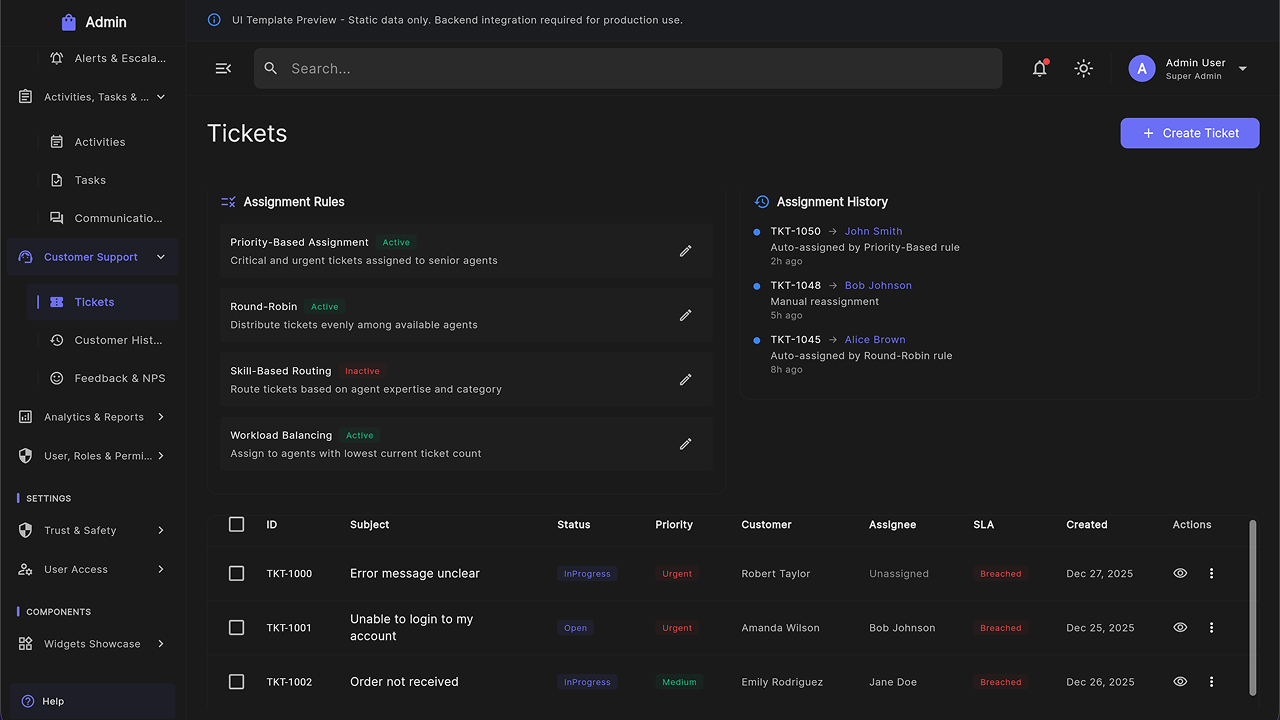Image resolution: width=1280 pixels, height=720 pixels.
Task: Check the TKT-1000 row checkbox
Action: click(x=236, y=573)
